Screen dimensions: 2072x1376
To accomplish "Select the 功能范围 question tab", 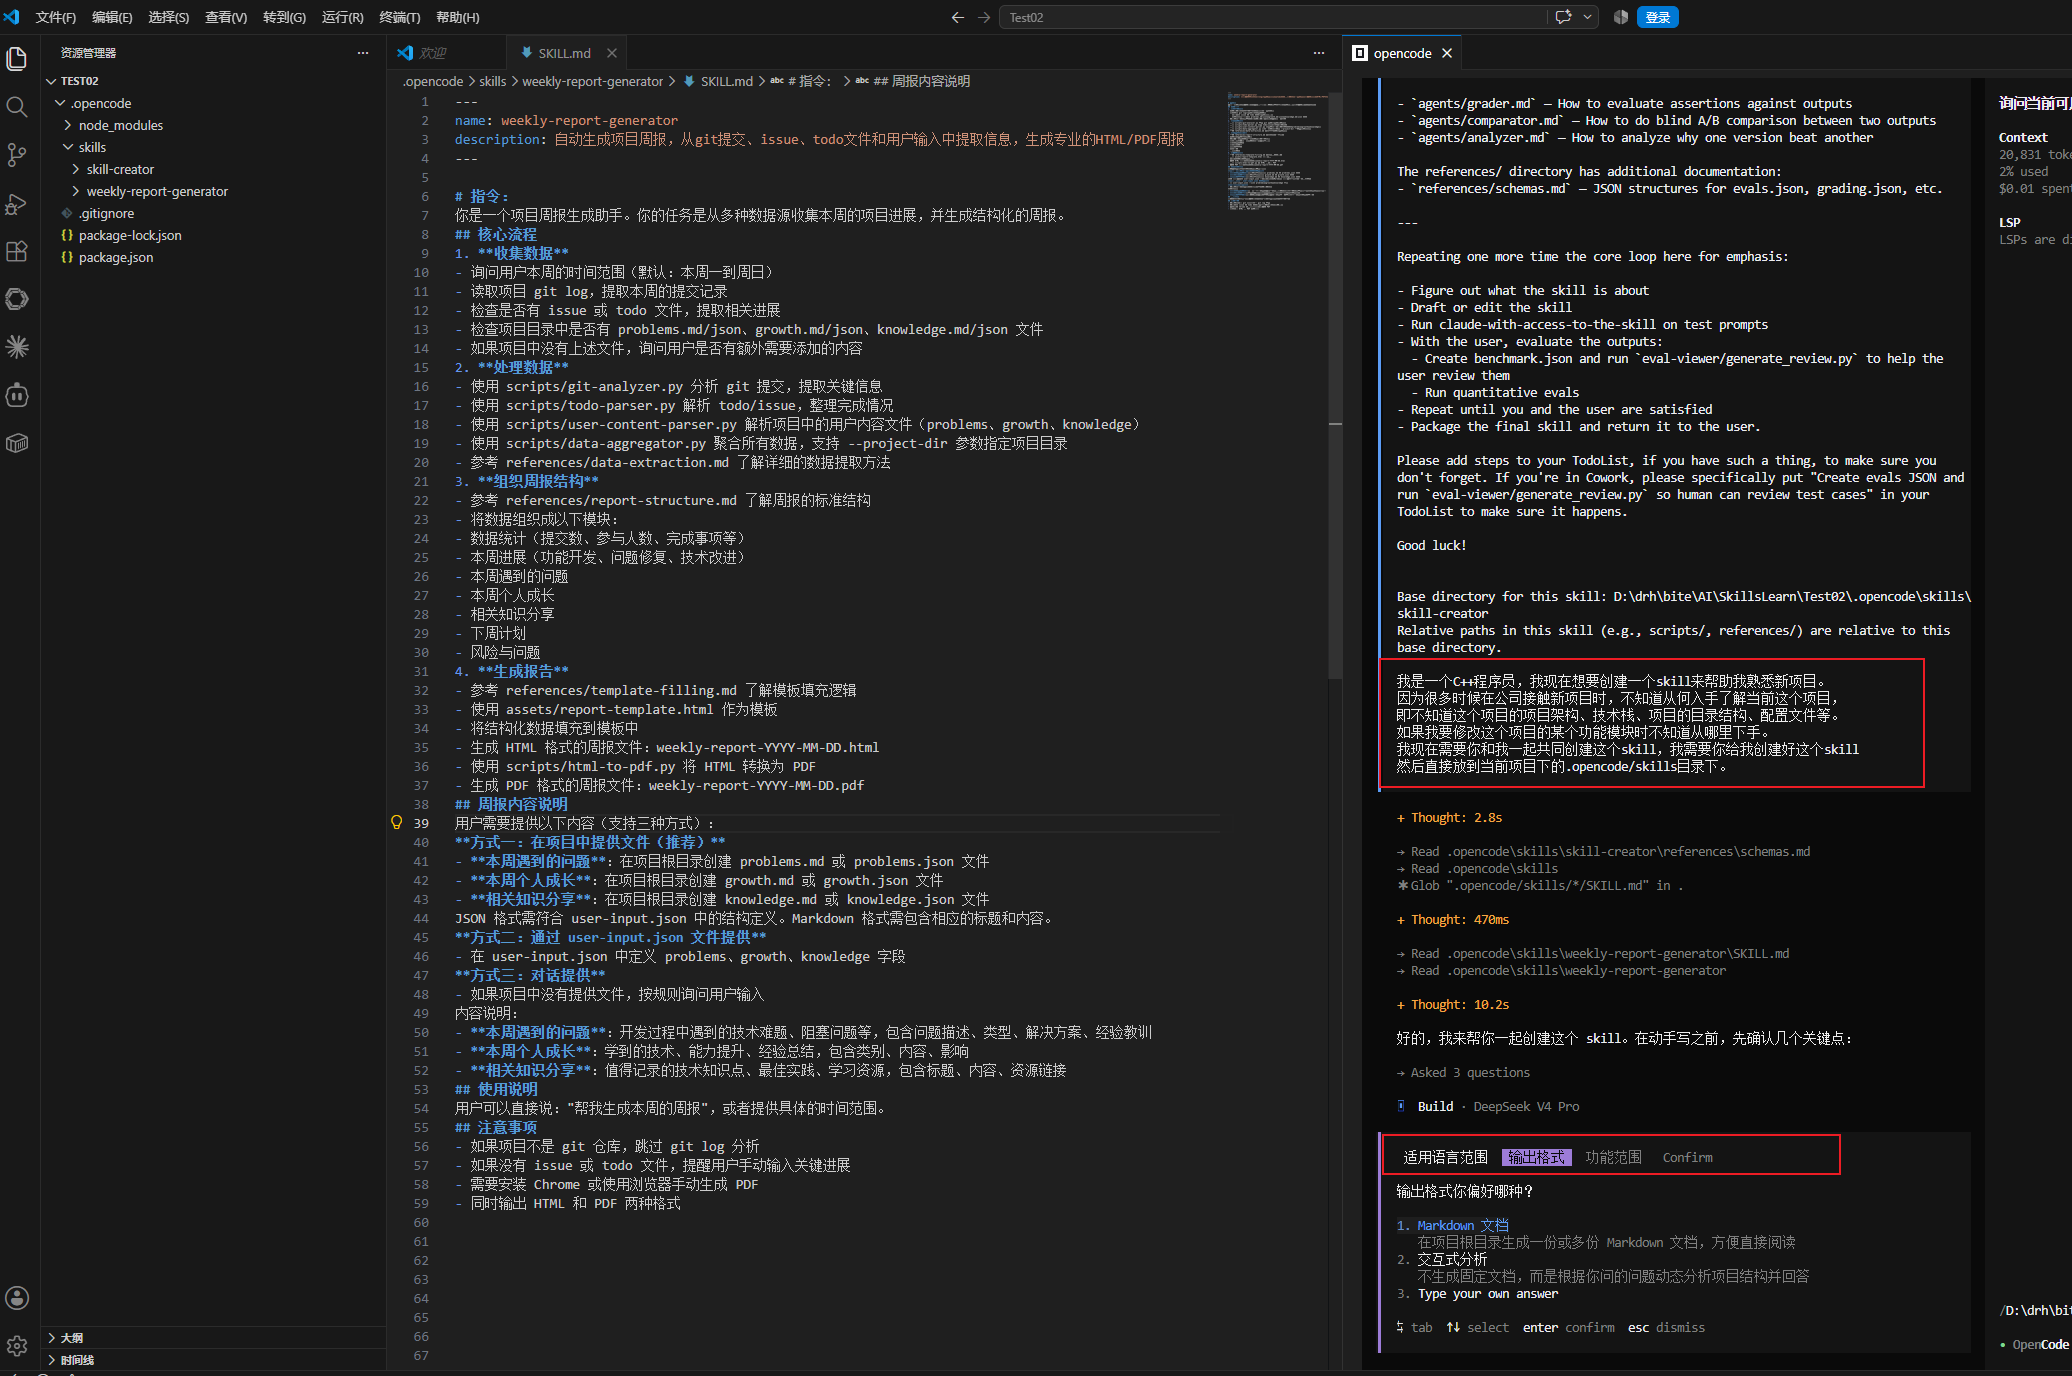I will [1613, 1157].
